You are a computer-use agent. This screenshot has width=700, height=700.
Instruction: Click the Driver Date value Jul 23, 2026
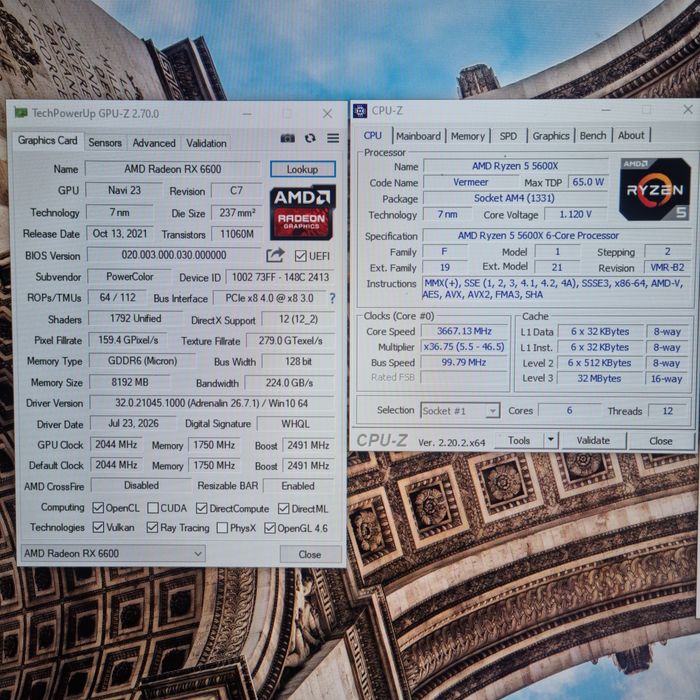pos(133,423)
